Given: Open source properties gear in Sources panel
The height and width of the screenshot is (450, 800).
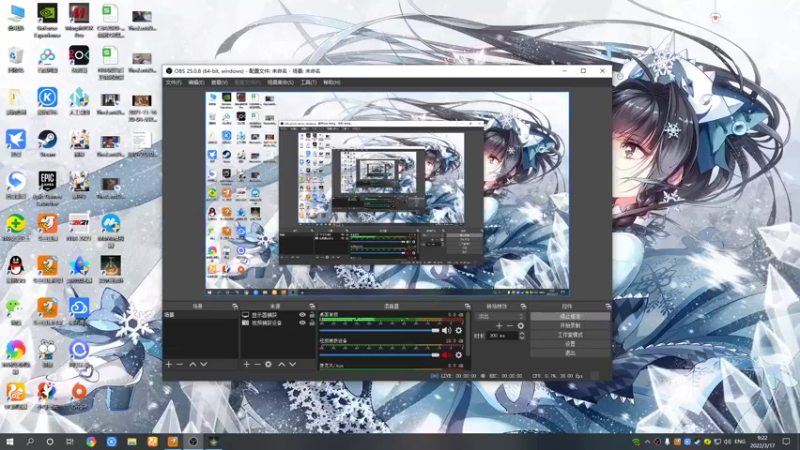Looking at the screenshot, I should (268, 364).
